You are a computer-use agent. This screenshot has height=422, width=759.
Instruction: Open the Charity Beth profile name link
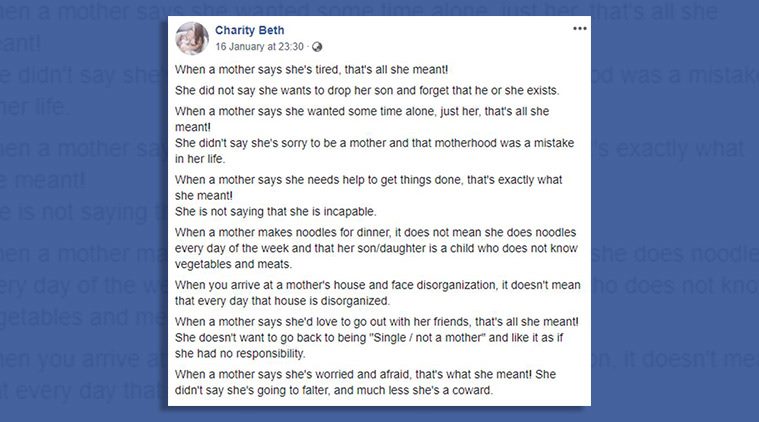[x=249, y=30]
